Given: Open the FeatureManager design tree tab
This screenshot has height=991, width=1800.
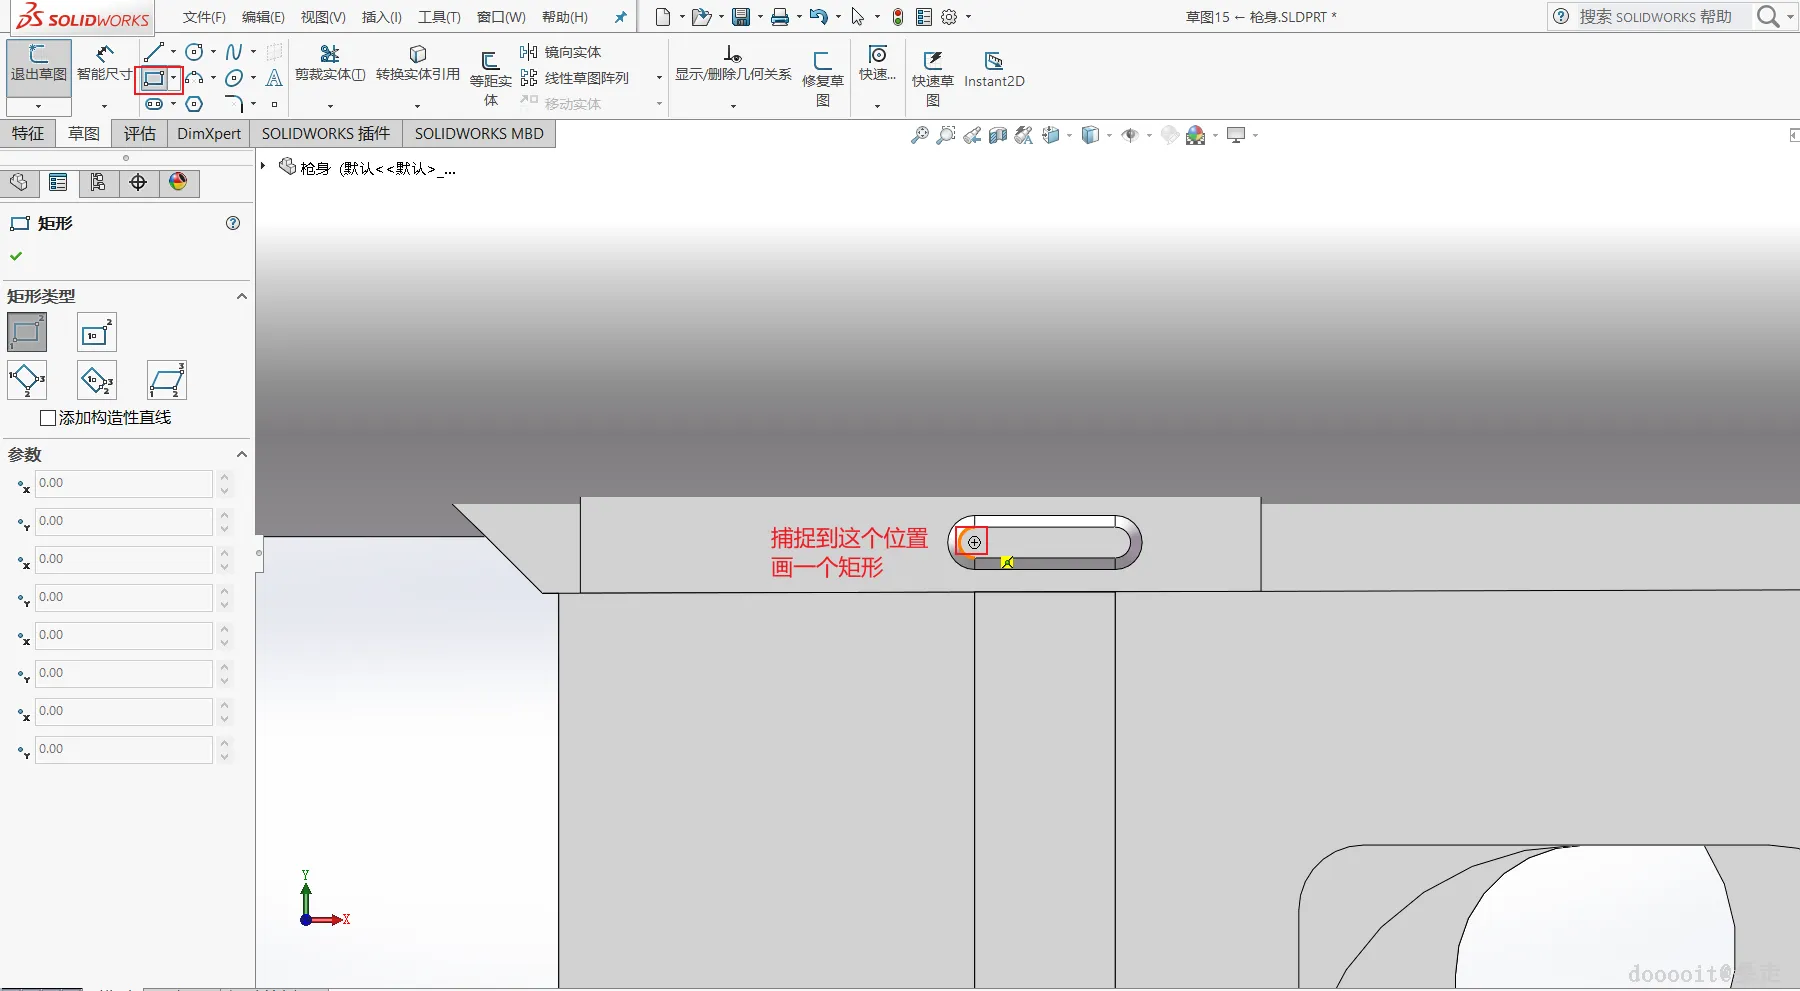Looking at the screenshot, I should [x=18, y=182].
